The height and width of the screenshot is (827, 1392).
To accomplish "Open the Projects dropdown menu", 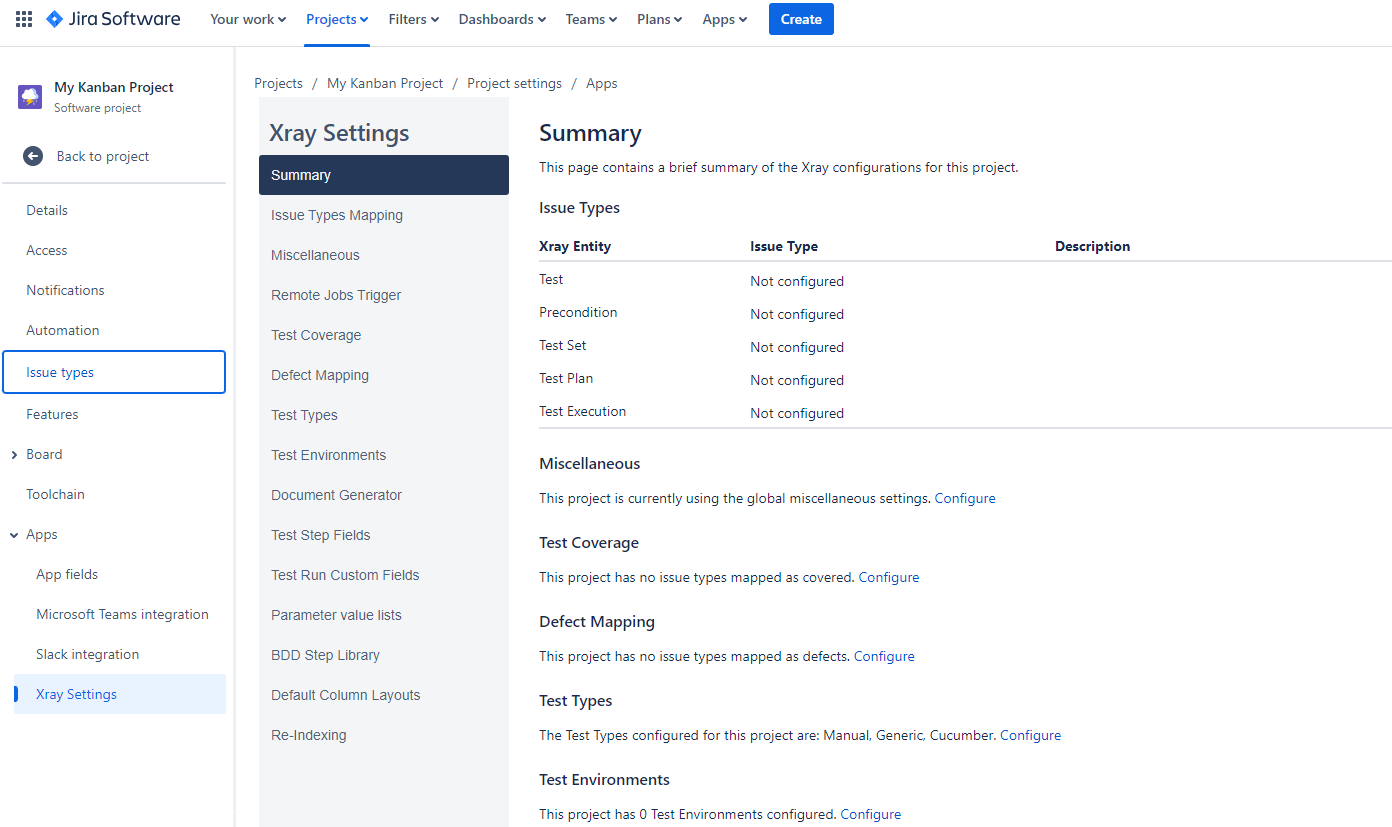I will [x=337, y=19].
